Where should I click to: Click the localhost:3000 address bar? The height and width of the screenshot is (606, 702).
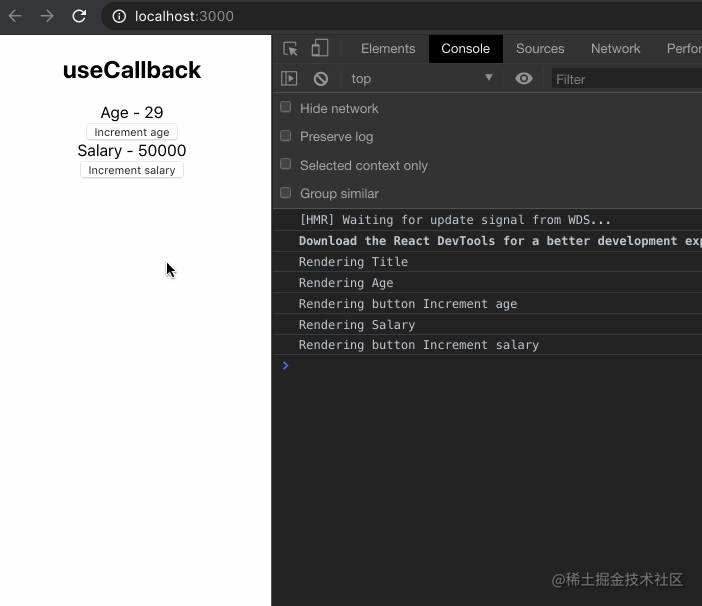click(403, 17)
